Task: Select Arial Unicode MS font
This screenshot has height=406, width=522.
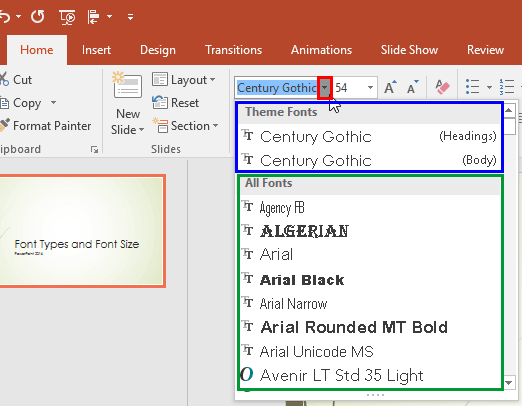Action: 369,351
